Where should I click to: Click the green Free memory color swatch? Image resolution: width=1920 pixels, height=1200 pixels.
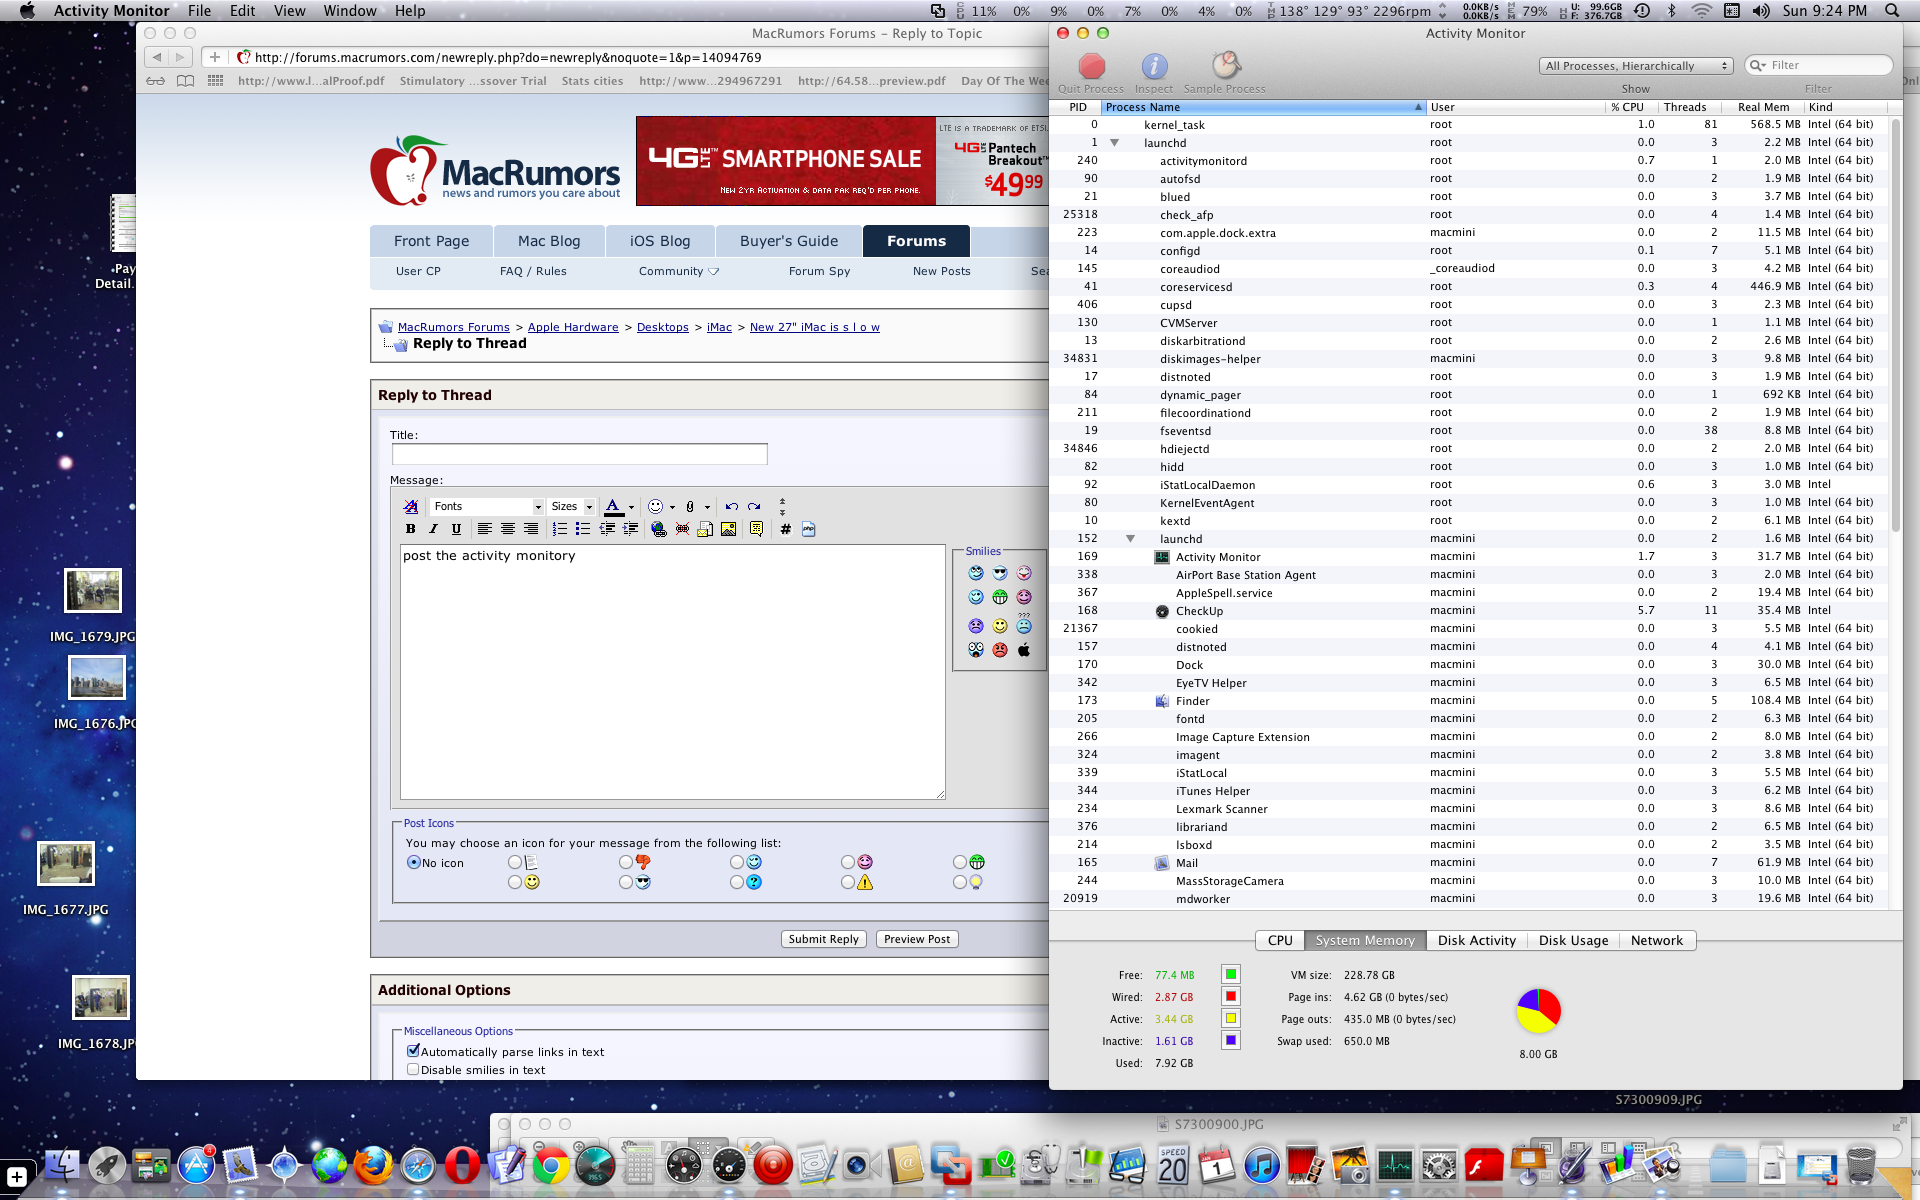click(1231, 974)
